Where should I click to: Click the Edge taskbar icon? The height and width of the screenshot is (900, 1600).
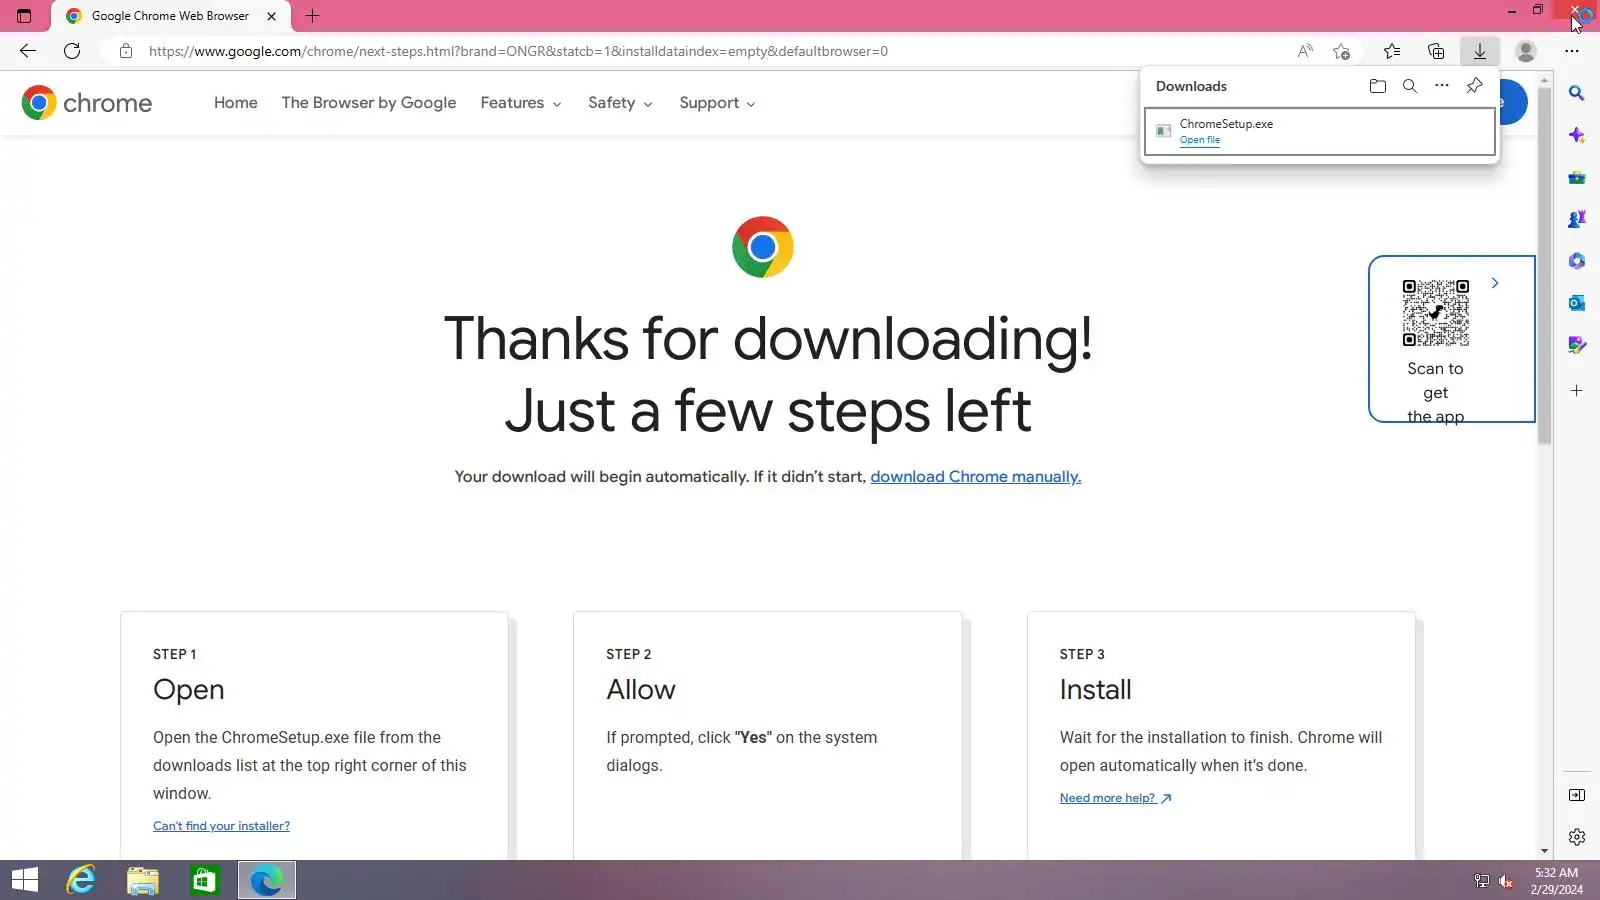coord(267,880)
